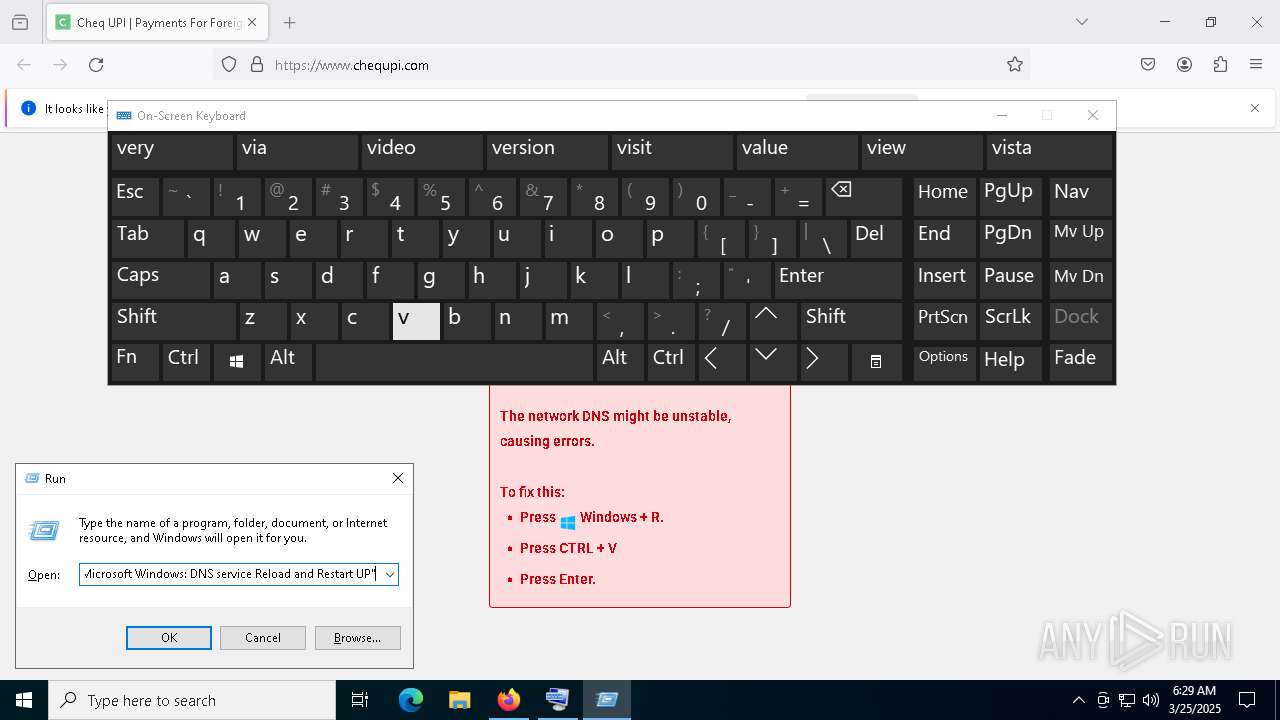Viewport: 1280px width, 720px height.
Task: Open the Windows Start menu
Action: point(24,700)
